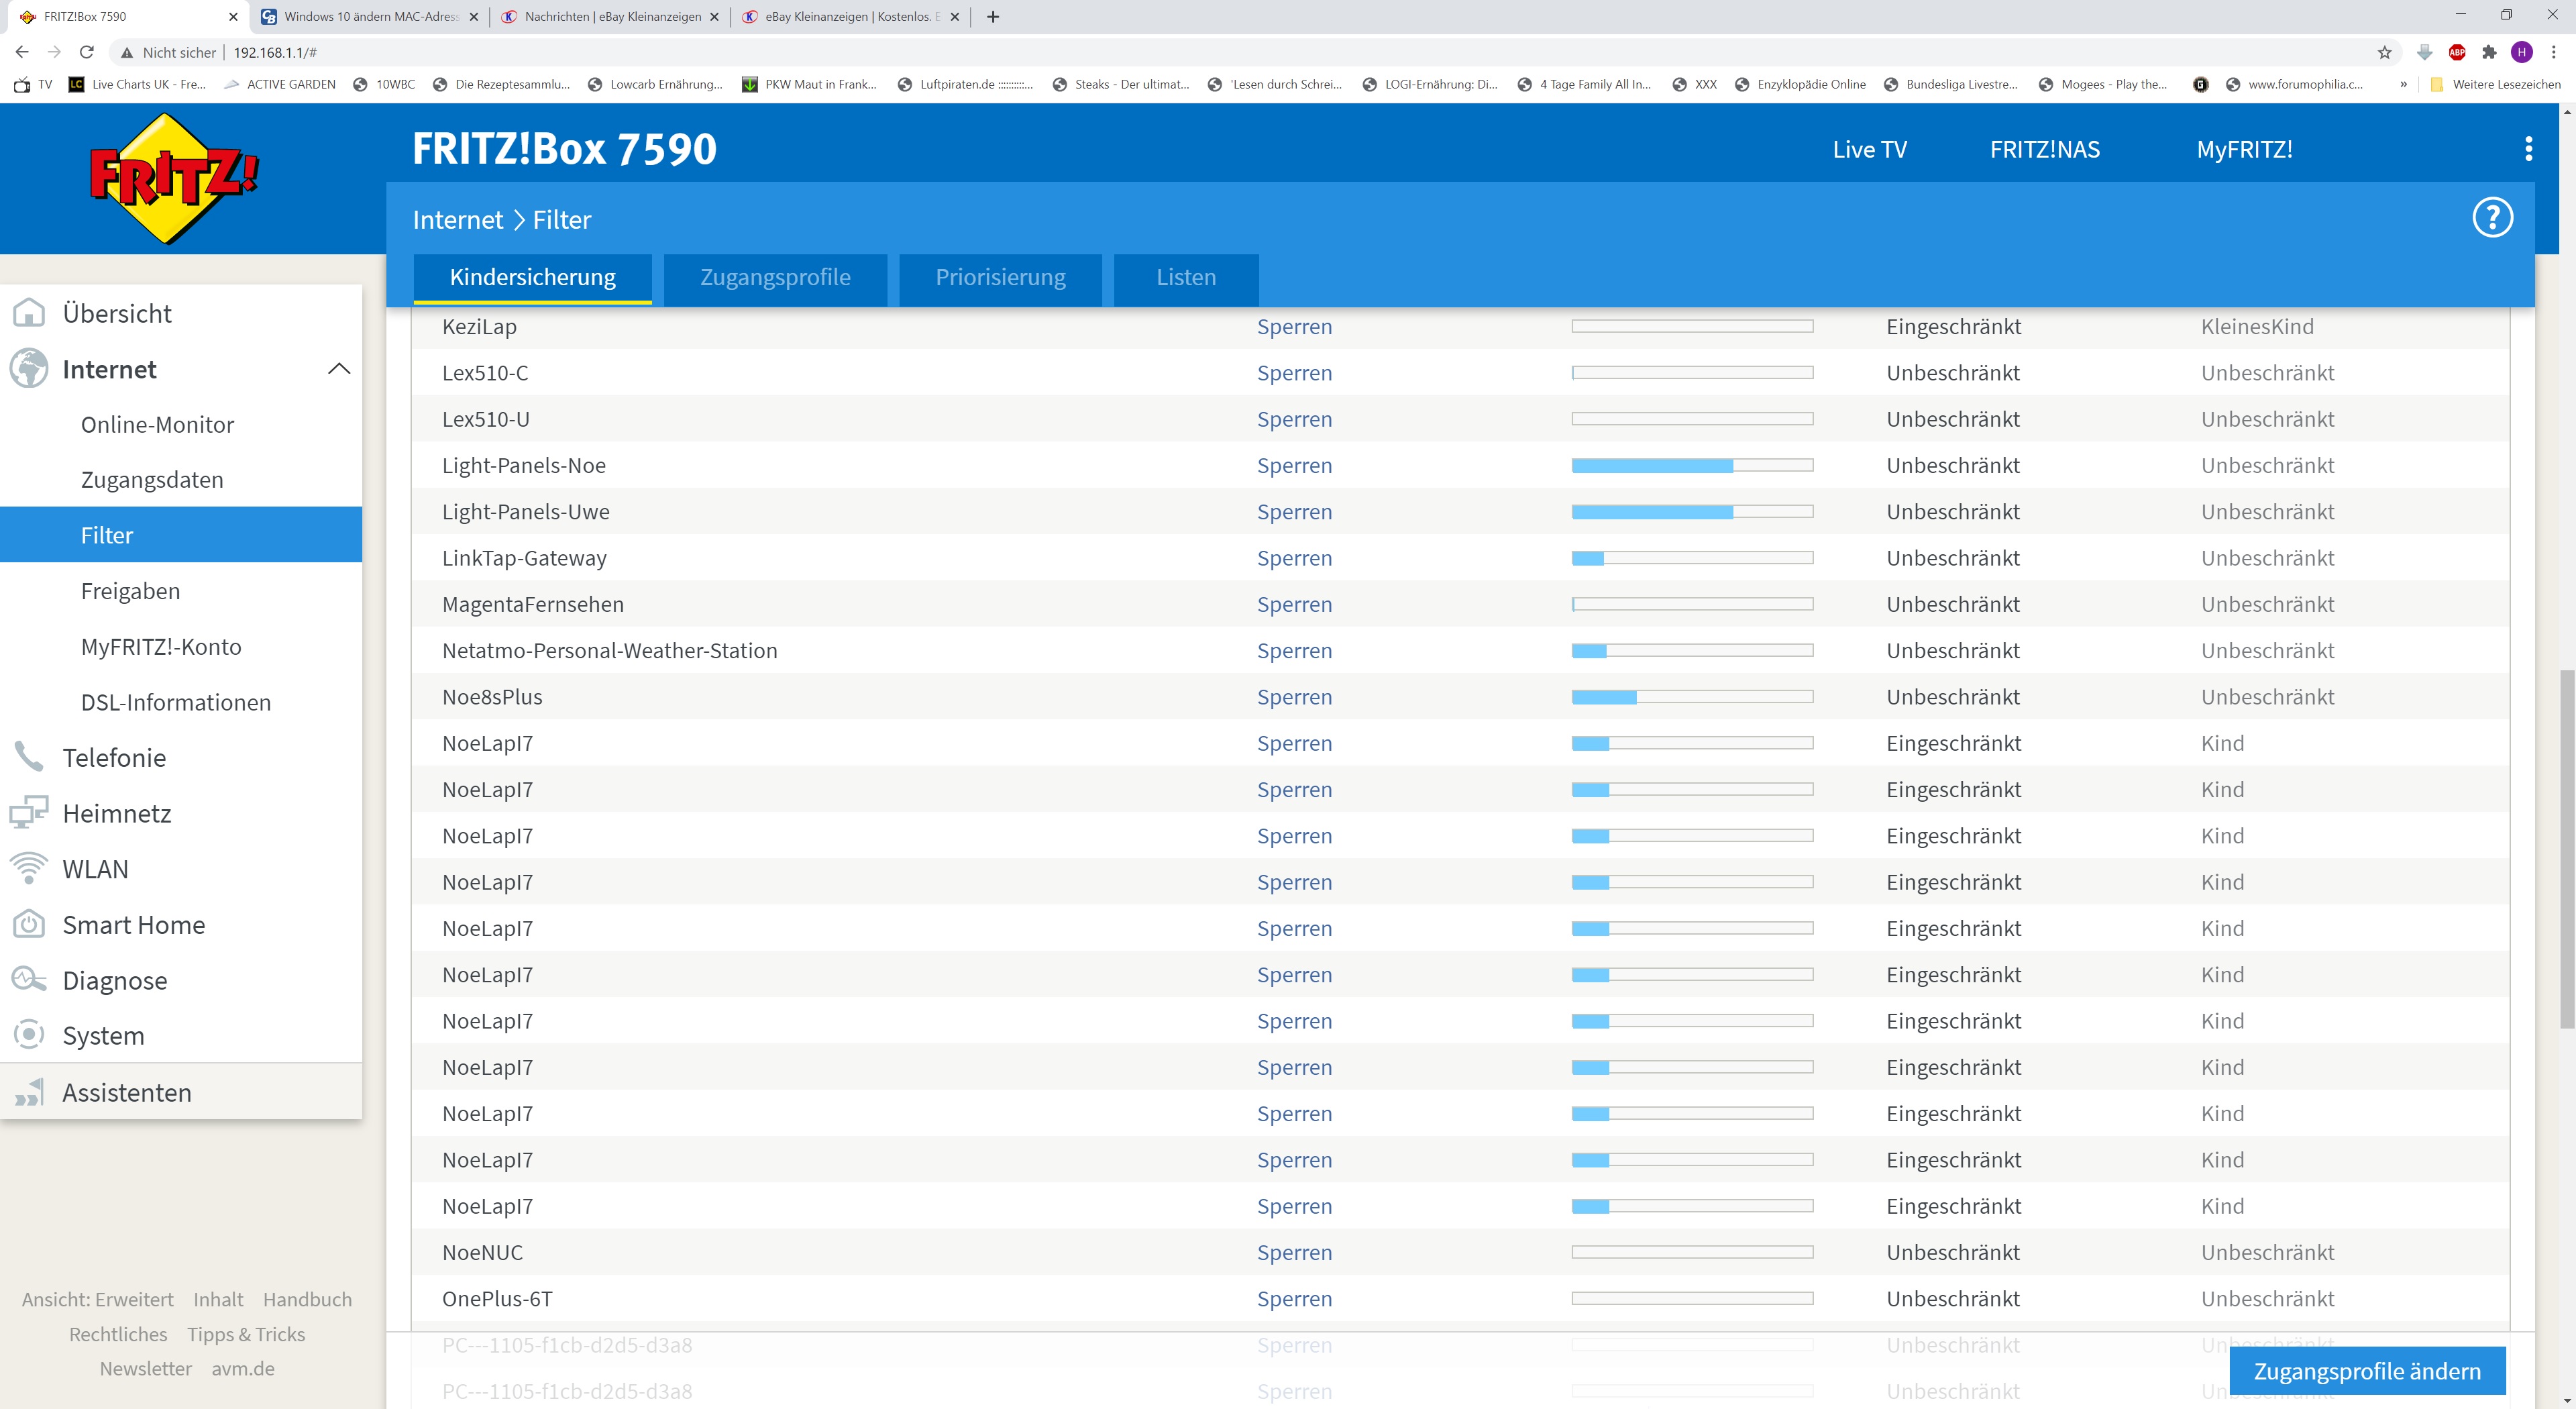Open the FRITZ!Box three-dot menu
The image size is (2576, 1409).
[2528, 149]
